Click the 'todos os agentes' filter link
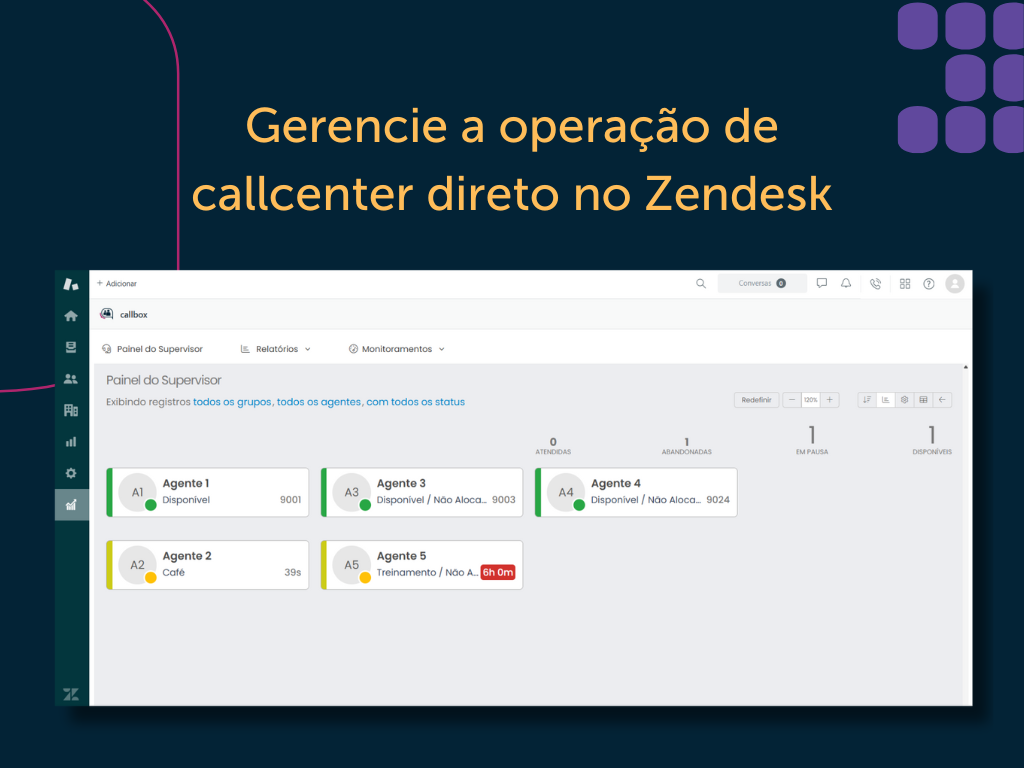Image resolution: width=1024 pixels, height=768 pixels. (x=319, y=402)
